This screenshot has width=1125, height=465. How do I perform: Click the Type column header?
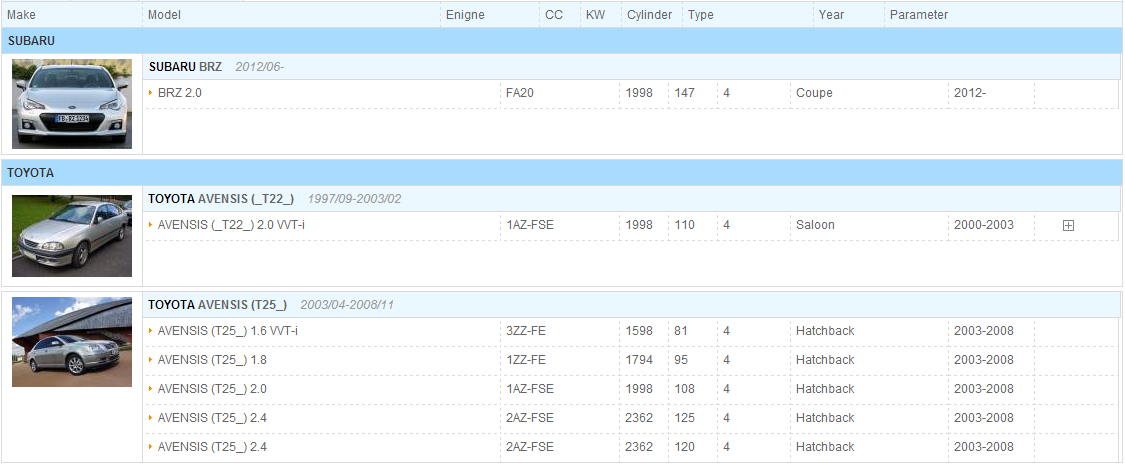pyautogui.click(x=700, y=14)
